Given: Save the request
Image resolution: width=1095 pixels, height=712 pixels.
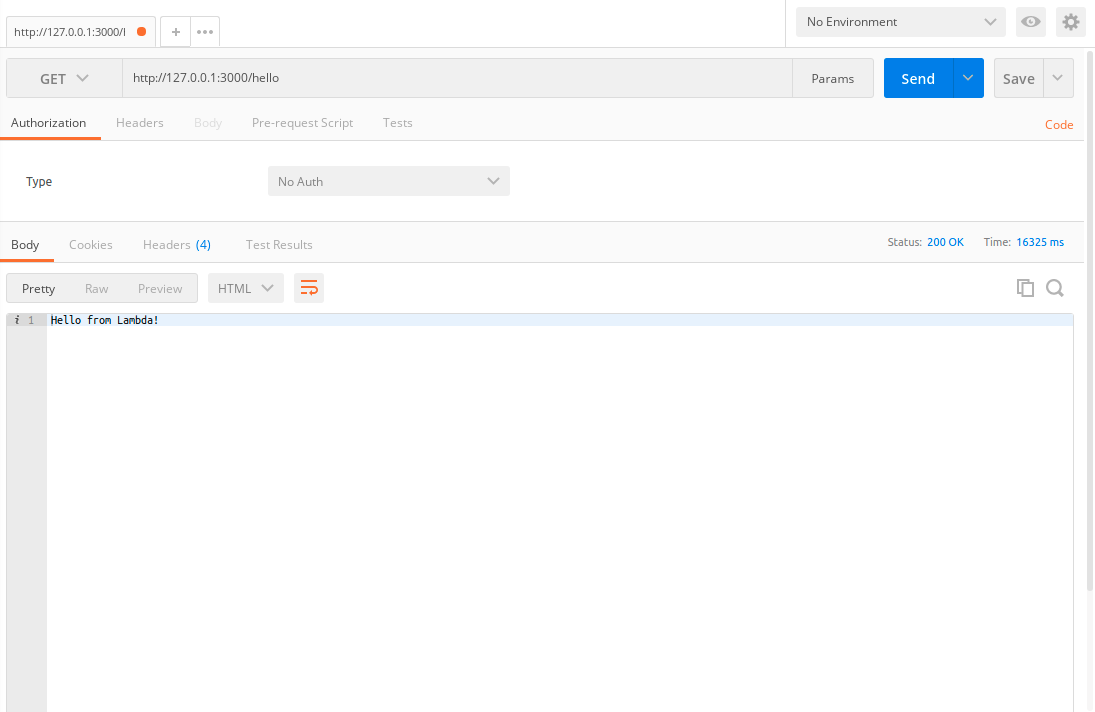Looking at the screenshot, I should click(1019, 78).
